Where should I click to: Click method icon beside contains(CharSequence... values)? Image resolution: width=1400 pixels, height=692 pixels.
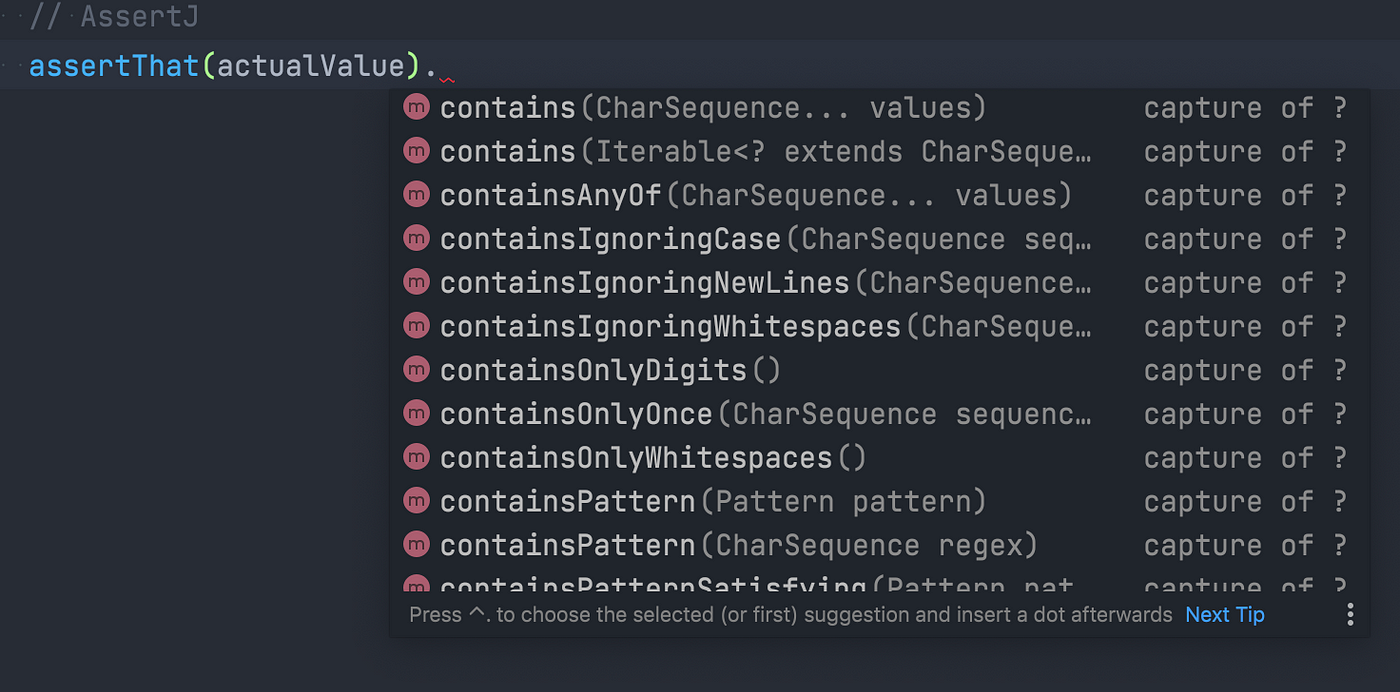pos(416,108)
